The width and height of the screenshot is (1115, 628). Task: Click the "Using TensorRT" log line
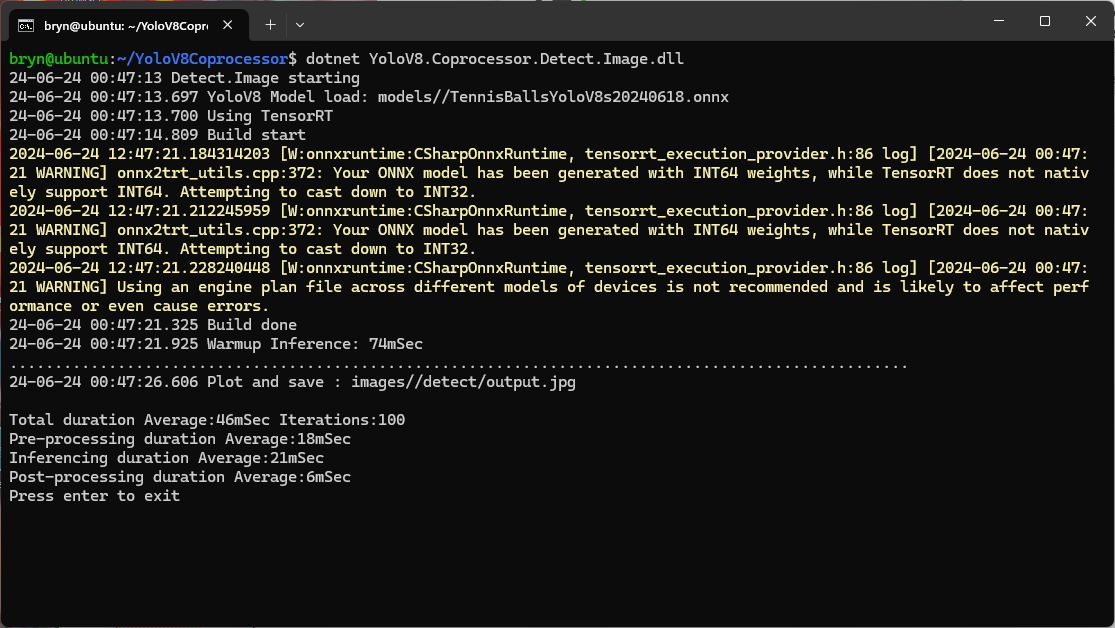coord(270,116)
